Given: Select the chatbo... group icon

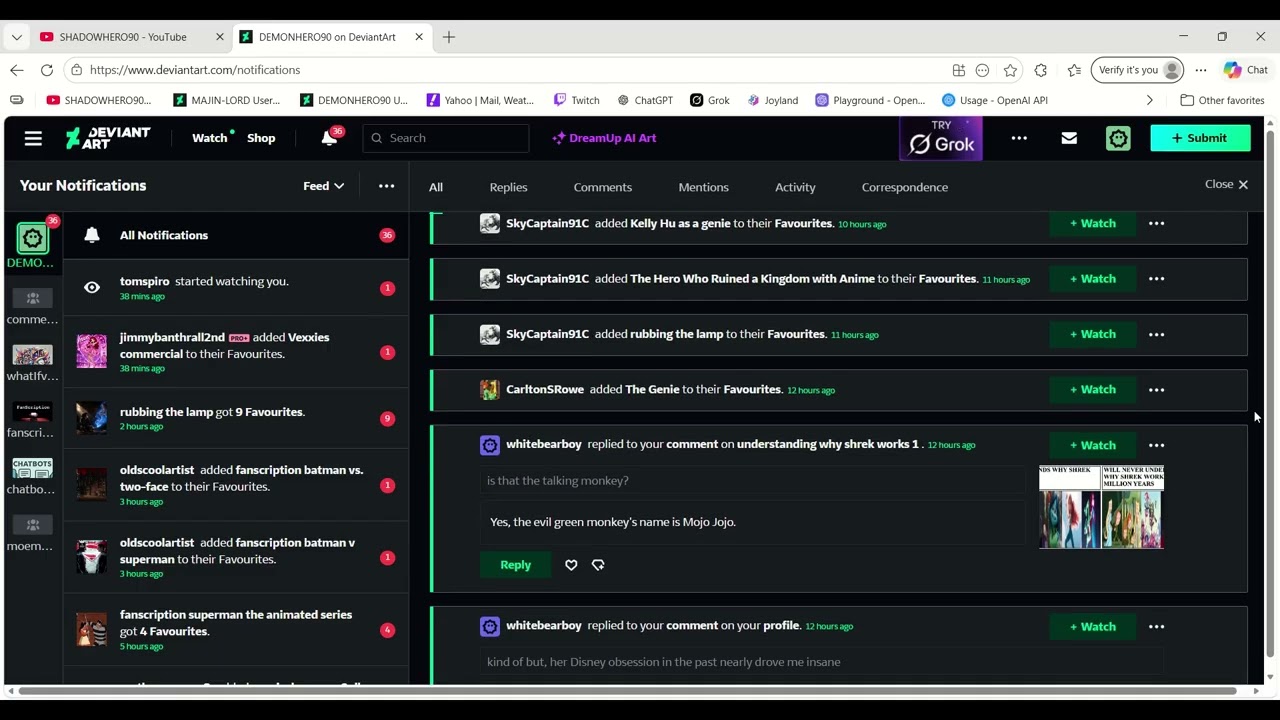Looking at the screenshot, I should click(32, 468).
